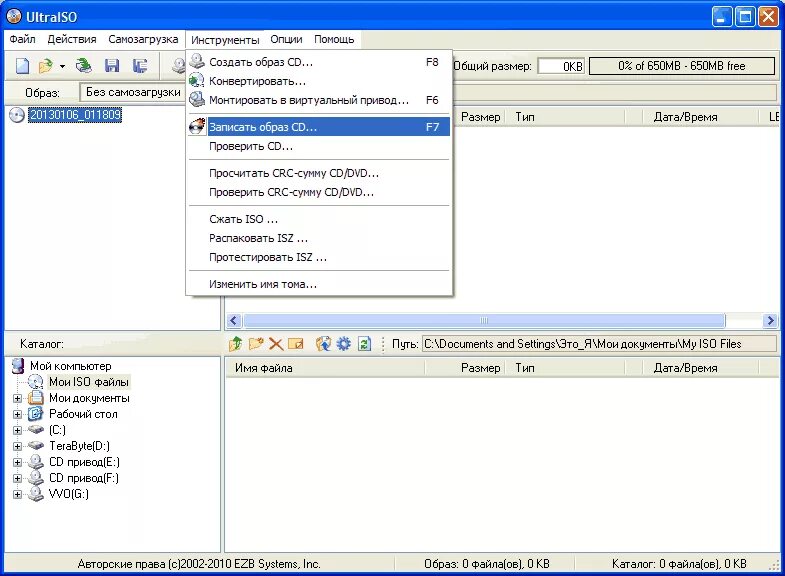The width and height of the screenshot is (785, 576).
Task: Expand the (C:) drive node
Action: tap(18, 430)
